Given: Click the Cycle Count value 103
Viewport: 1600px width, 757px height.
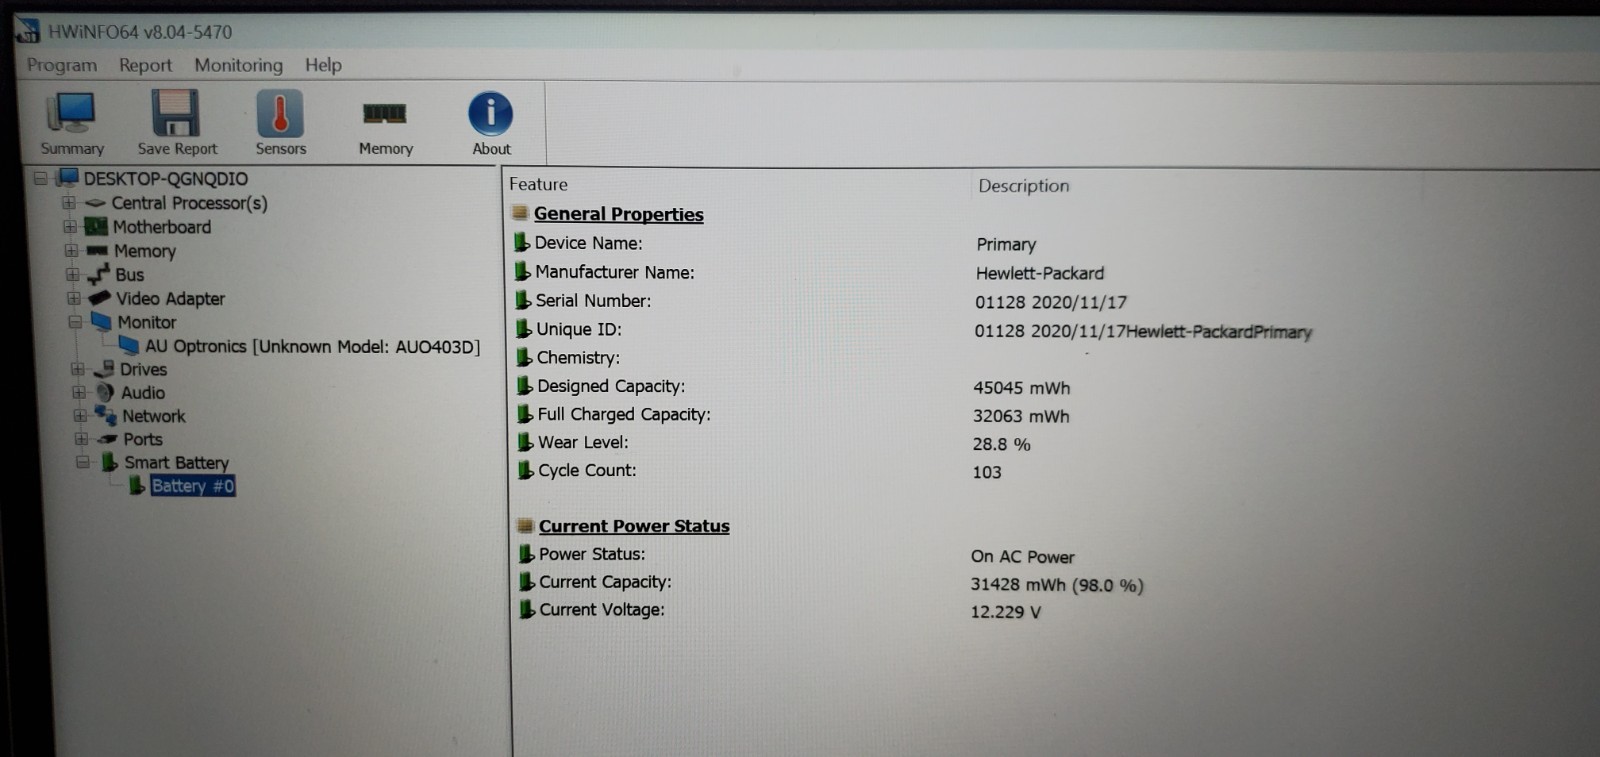Looking at the screenshot, I should [987, 472].
